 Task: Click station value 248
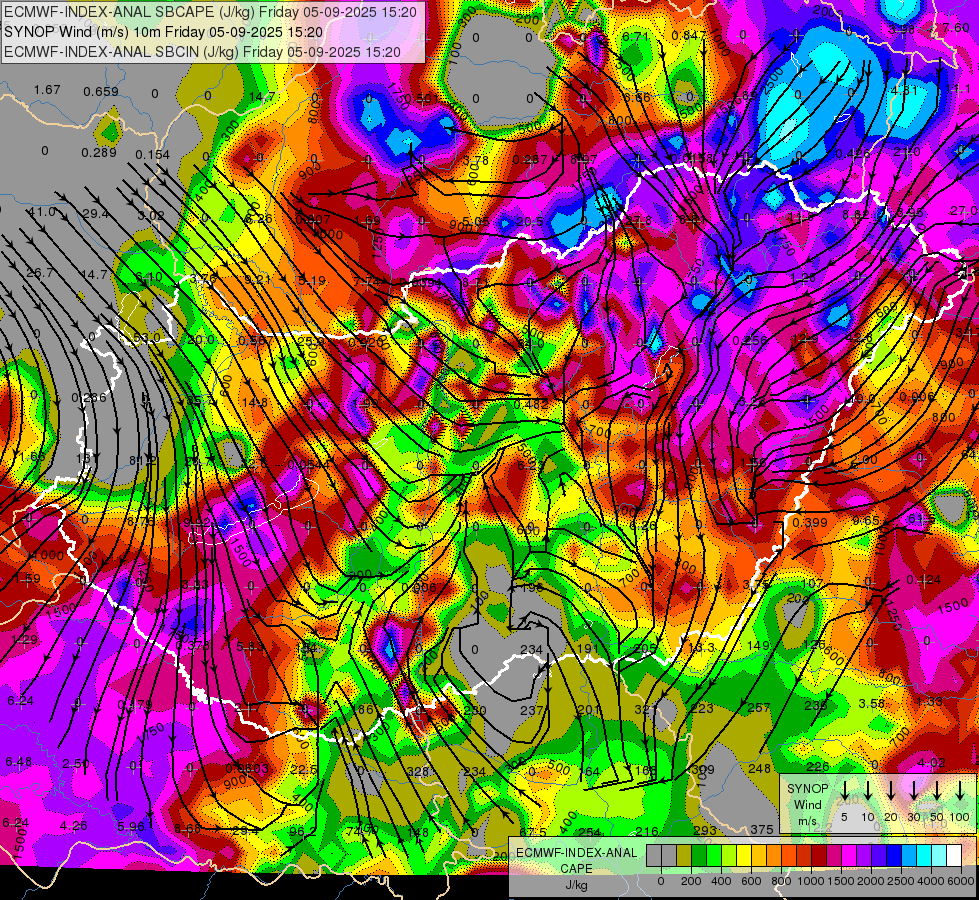(760, 769)
